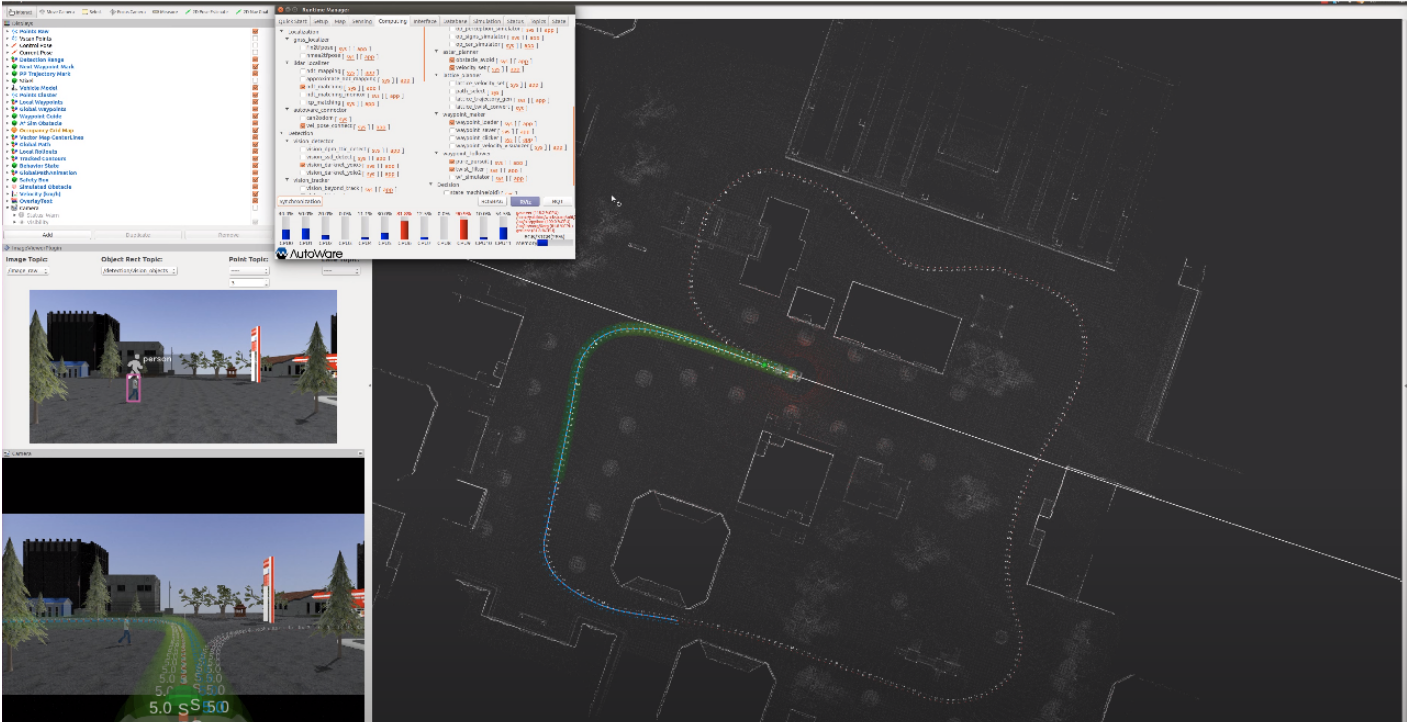1407x722 pixels.
Task: Click the Vehicle Model display icon
Action: [15, 88]
